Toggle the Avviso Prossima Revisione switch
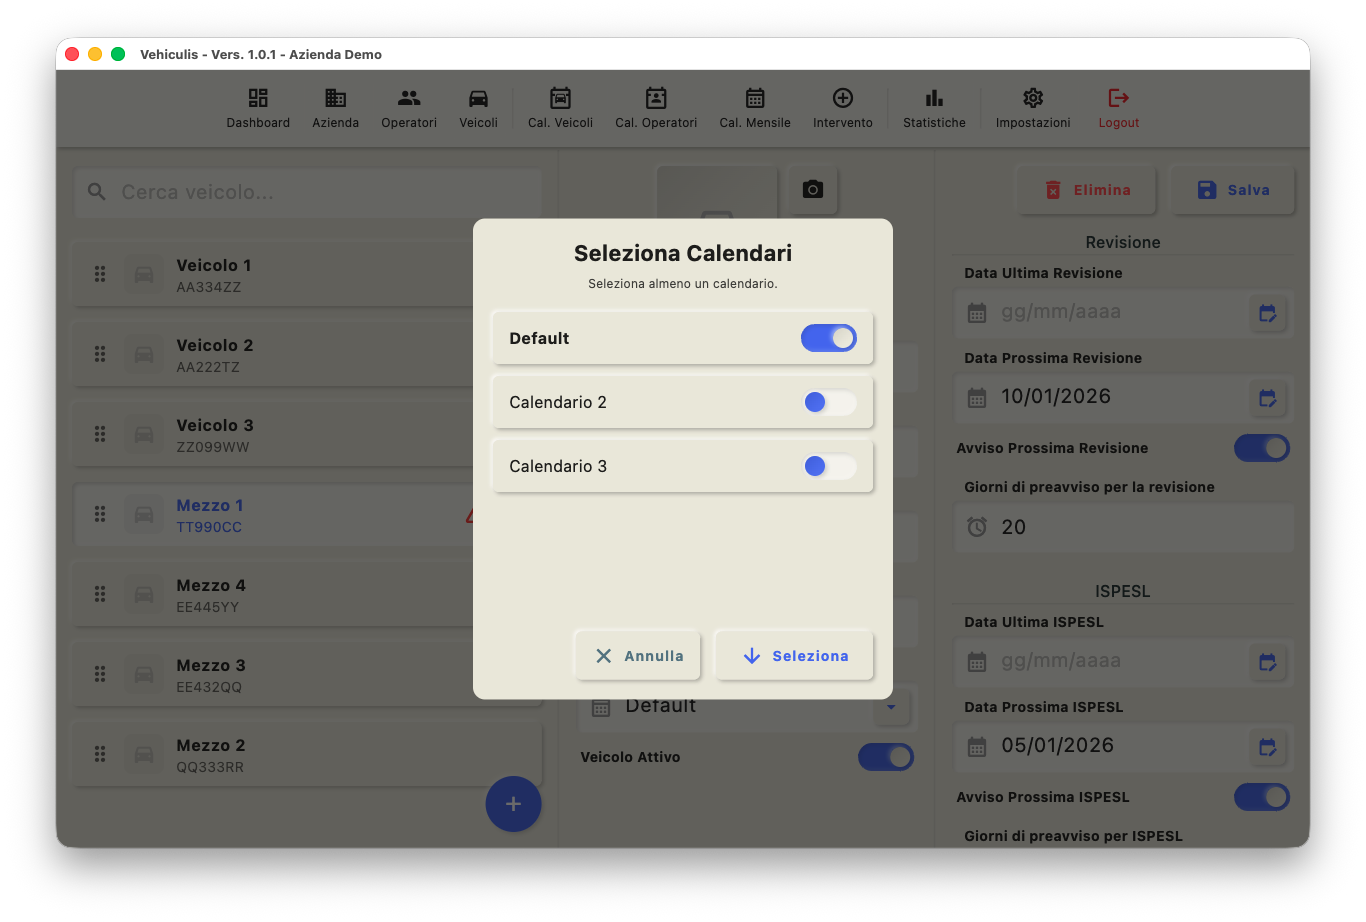The image size is (1366, 922). tap(1261, 448)
